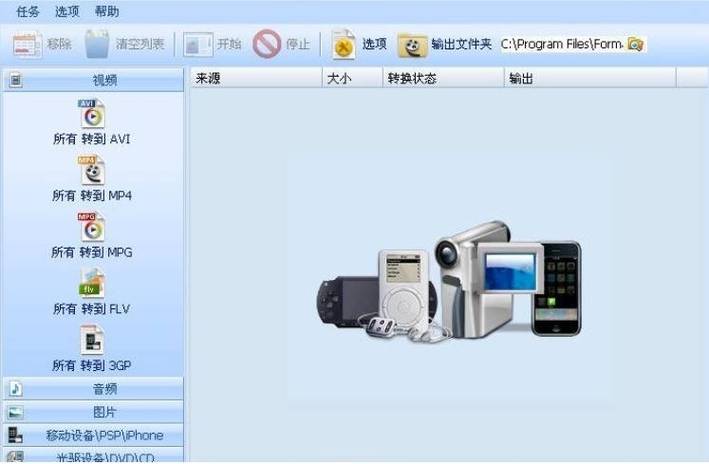Open the 选项 settings toolbar icon
This screenshot has width=709, height=464.
(x=344, y=44)
